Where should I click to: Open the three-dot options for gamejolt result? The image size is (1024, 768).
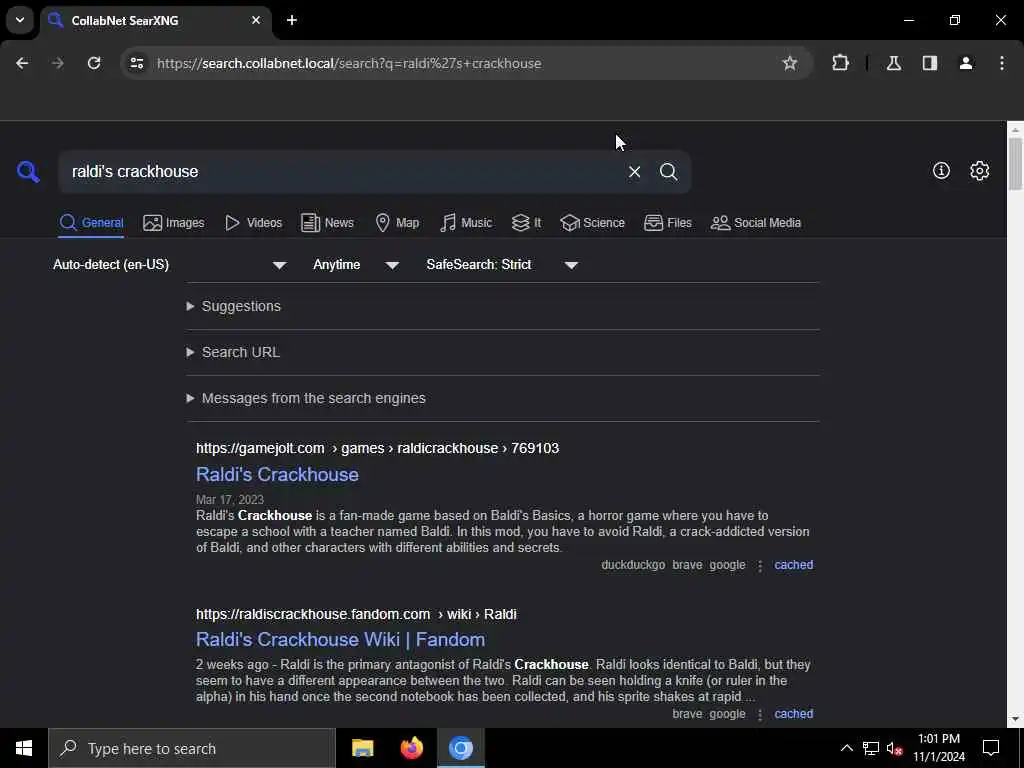tap(760, 566)
